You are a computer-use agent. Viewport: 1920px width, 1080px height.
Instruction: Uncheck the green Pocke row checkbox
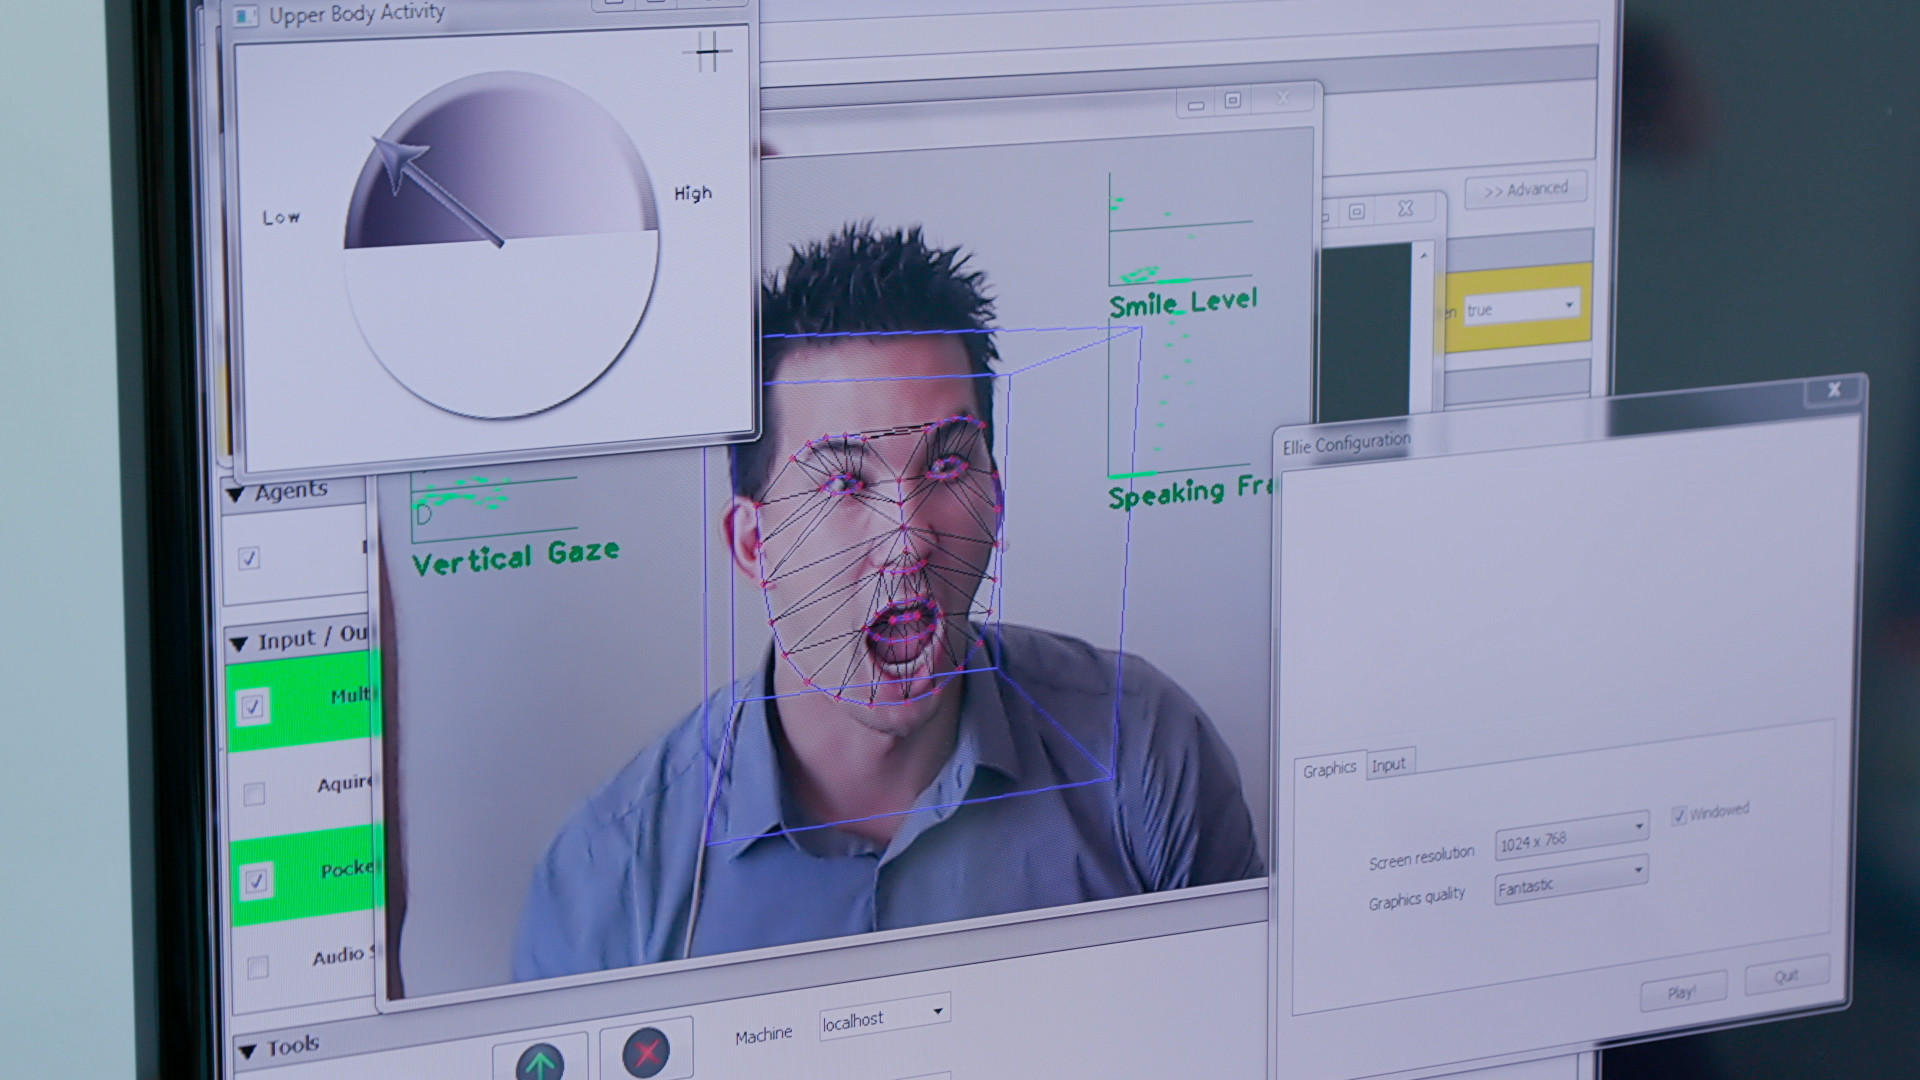pos(255,880)
